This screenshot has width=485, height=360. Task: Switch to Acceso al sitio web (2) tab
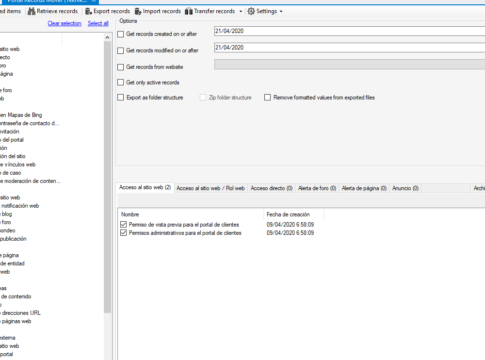145,188
